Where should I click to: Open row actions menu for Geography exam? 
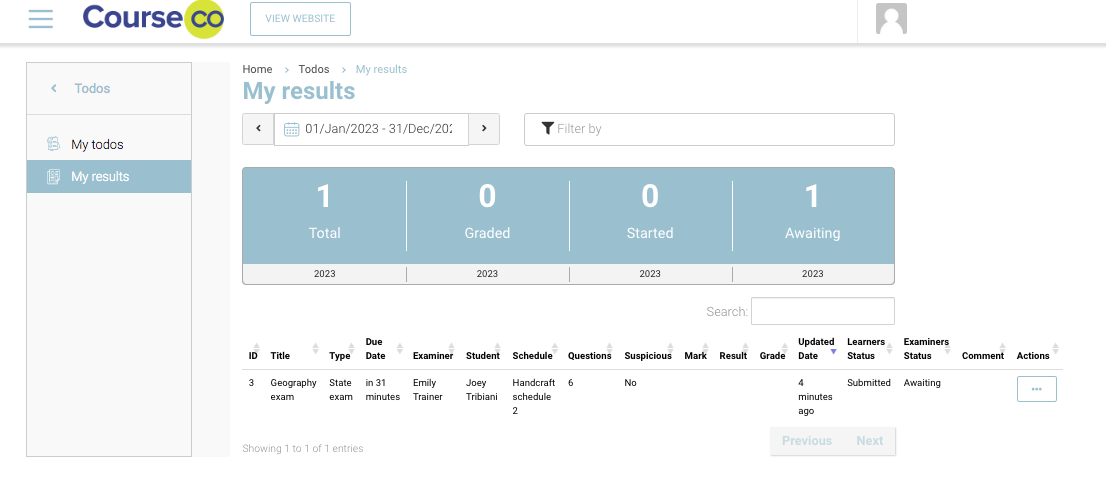pos(1036,389)
